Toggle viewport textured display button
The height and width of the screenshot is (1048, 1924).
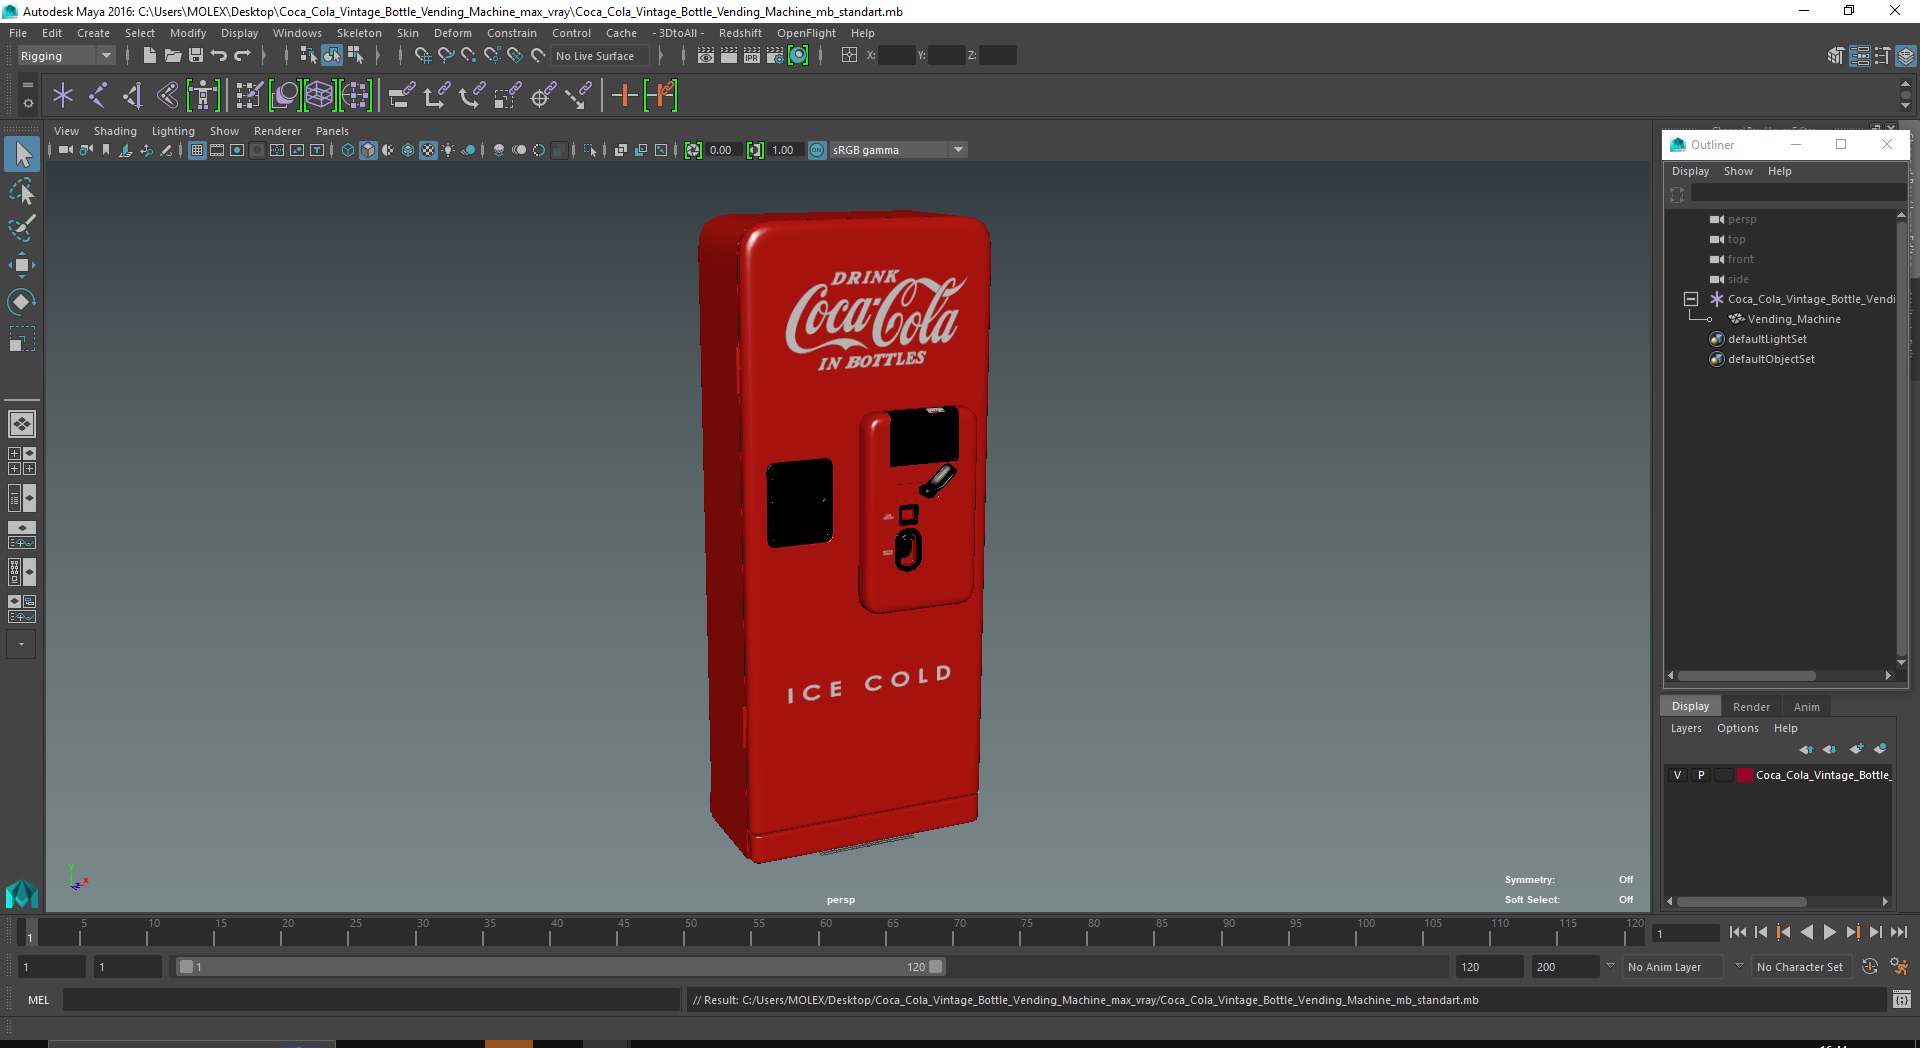[x=428, y=150]
